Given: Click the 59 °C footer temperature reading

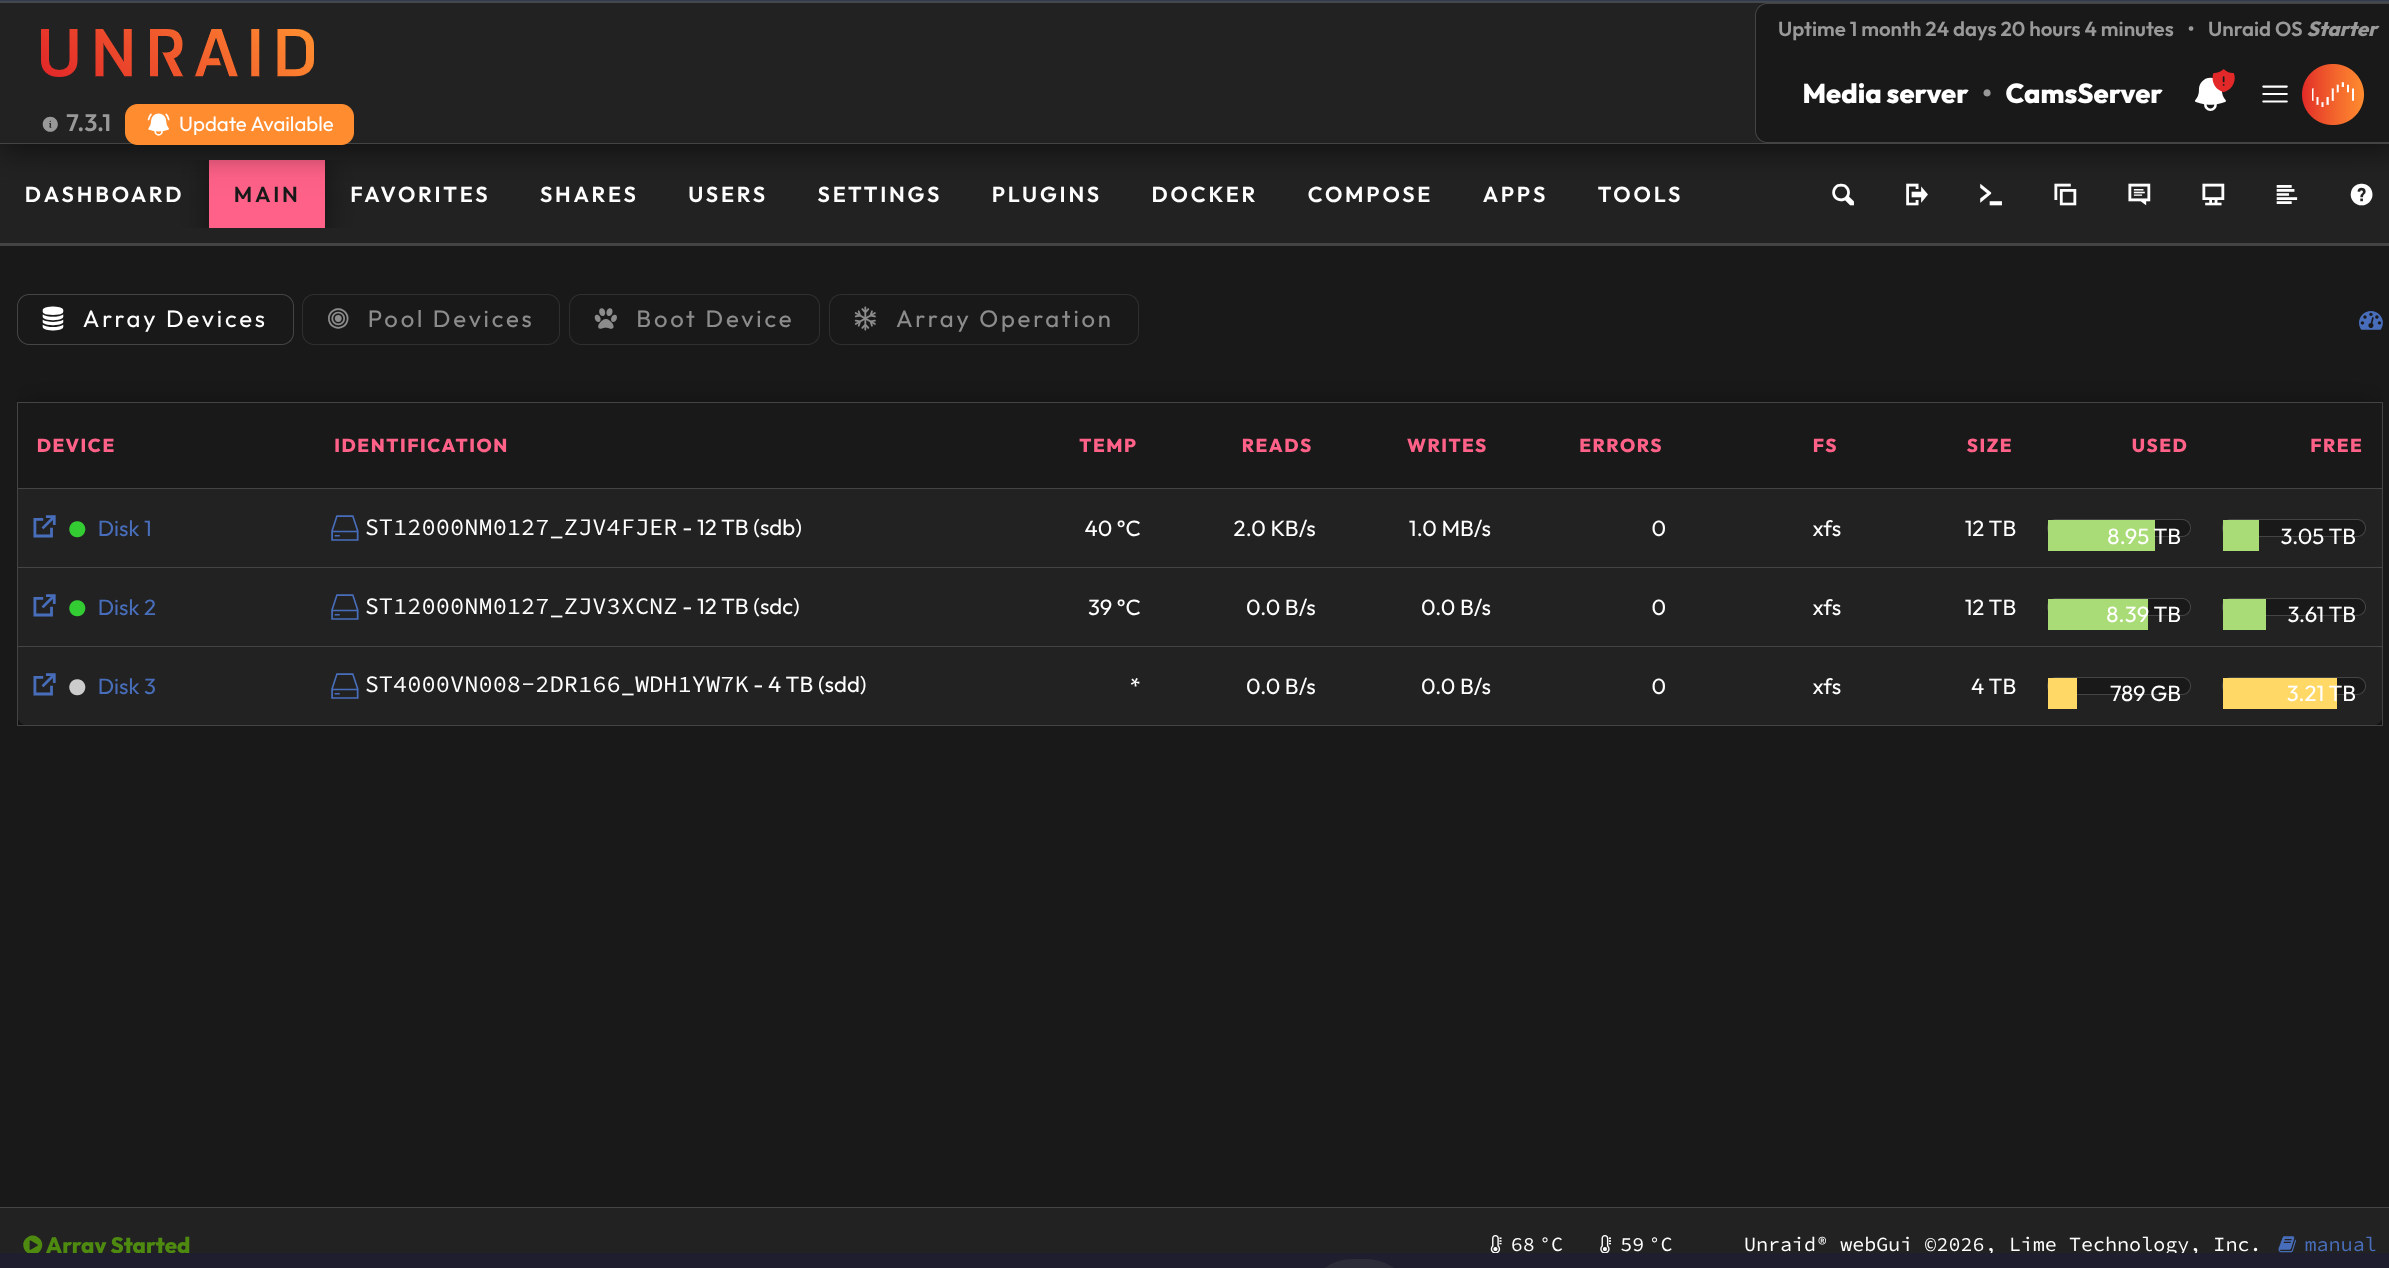Looking at the screenshot, I should coord(1635,1245).
